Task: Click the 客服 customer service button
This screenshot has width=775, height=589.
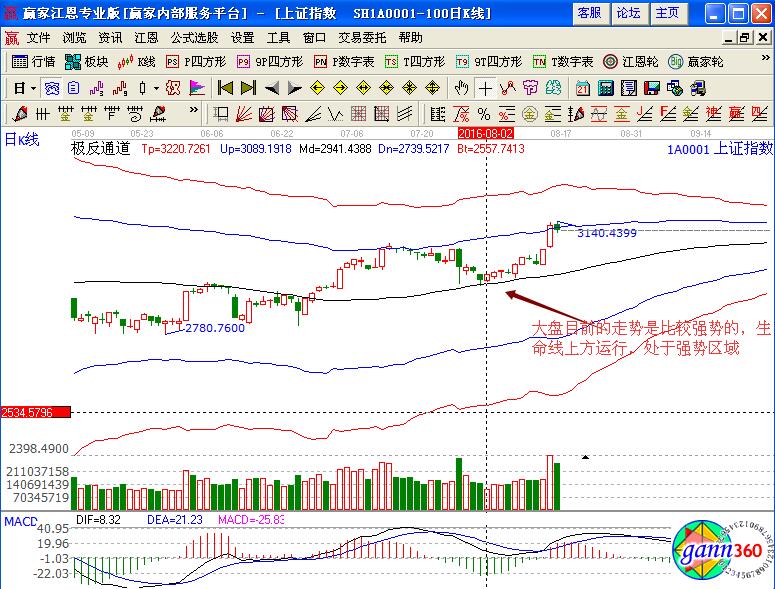Action: (x=590, y=13)
